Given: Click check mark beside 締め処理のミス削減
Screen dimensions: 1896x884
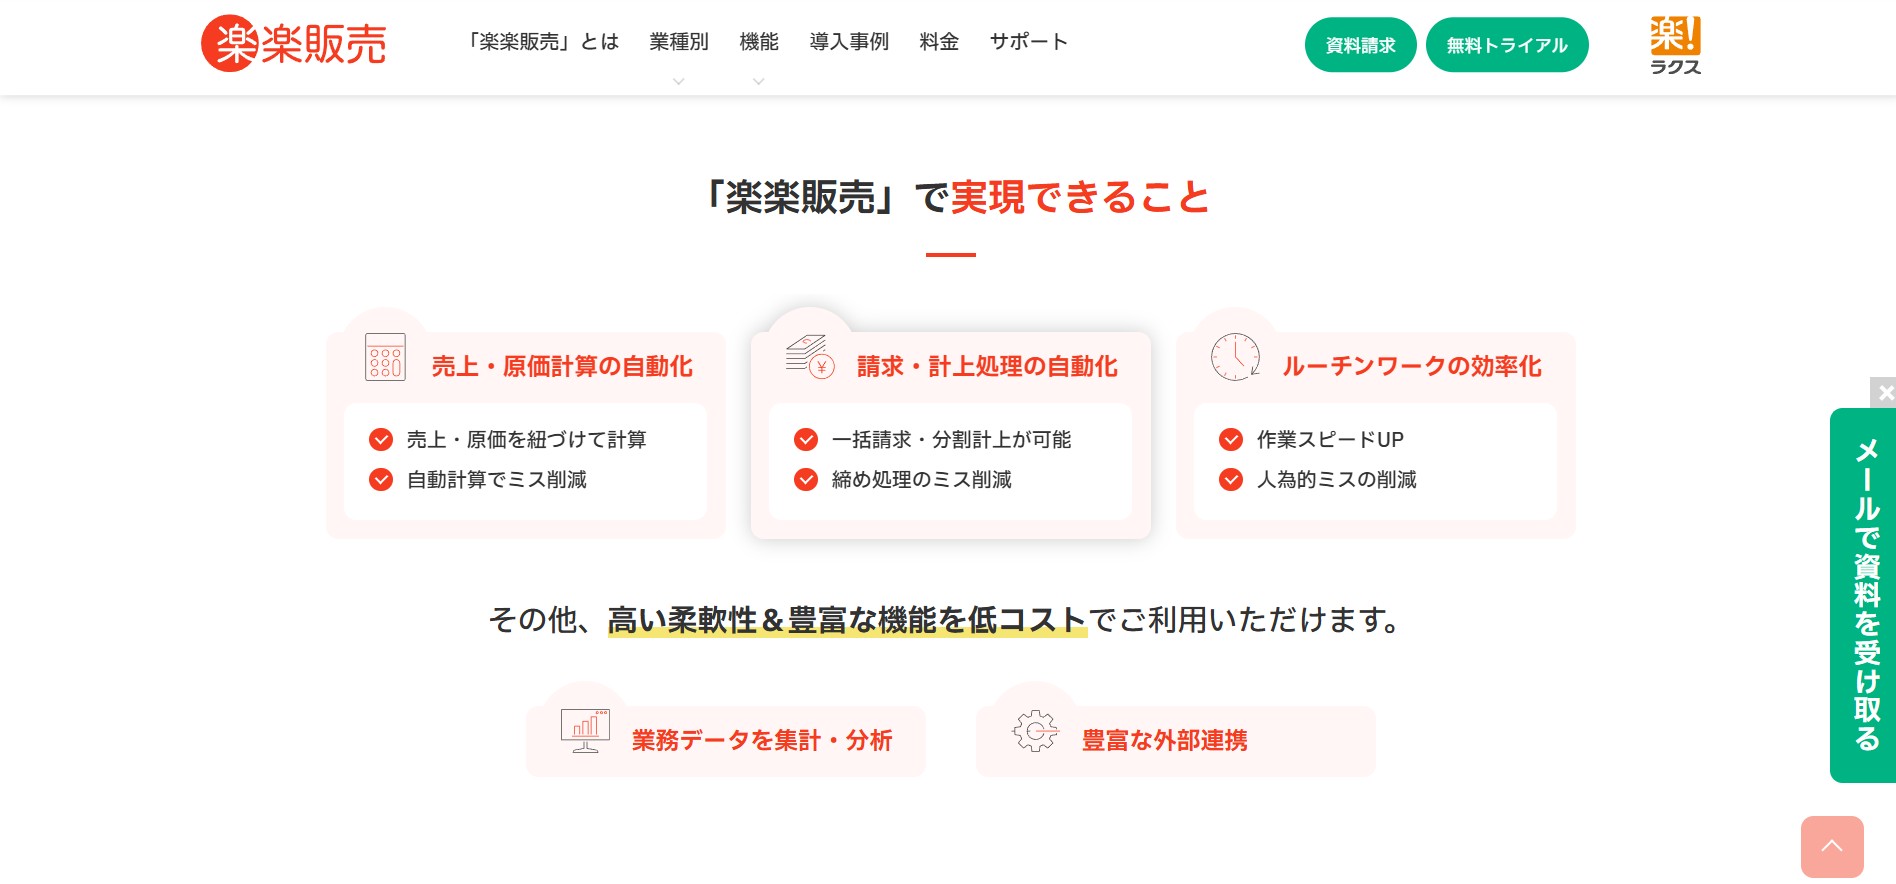Looking at the screenshot, I should 806,480.
